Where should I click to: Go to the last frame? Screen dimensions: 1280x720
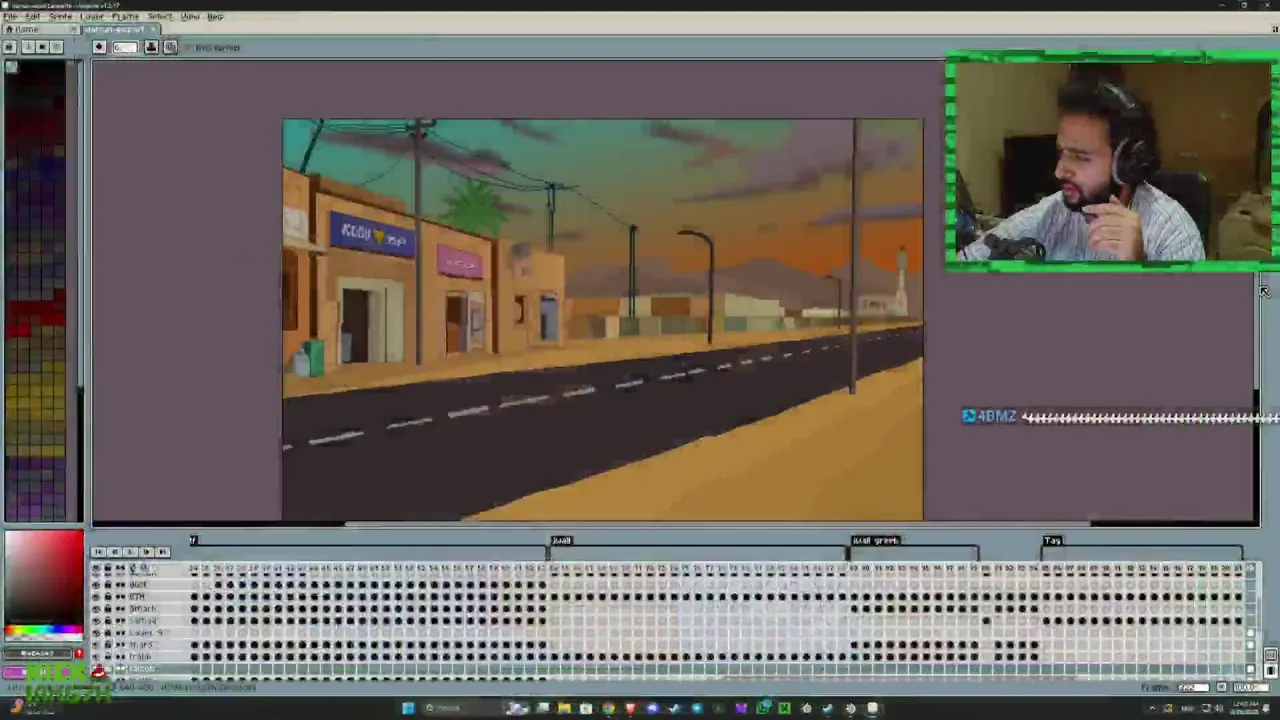click(162, 552)
